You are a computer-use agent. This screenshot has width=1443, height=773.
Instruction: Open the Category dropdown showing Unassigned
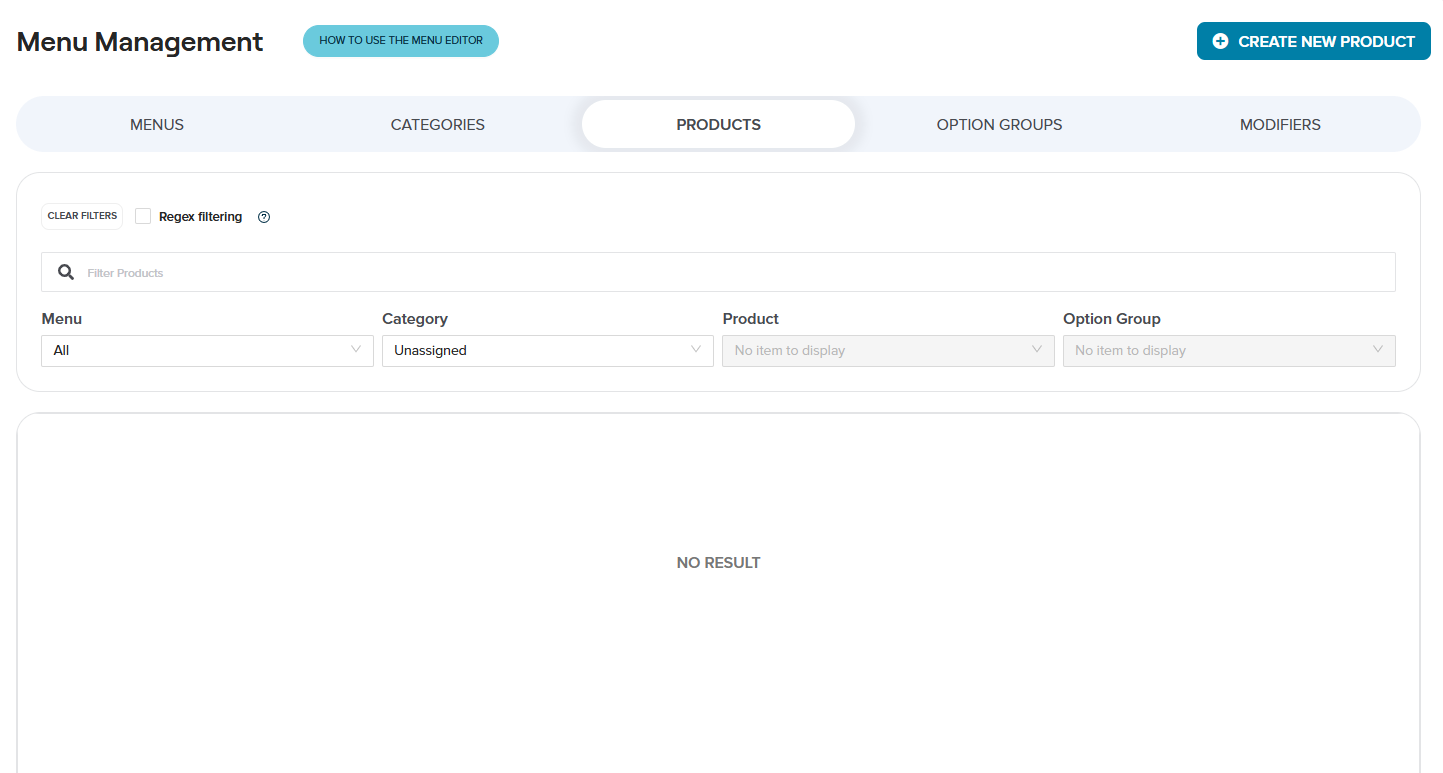click(x=548, y=350)
